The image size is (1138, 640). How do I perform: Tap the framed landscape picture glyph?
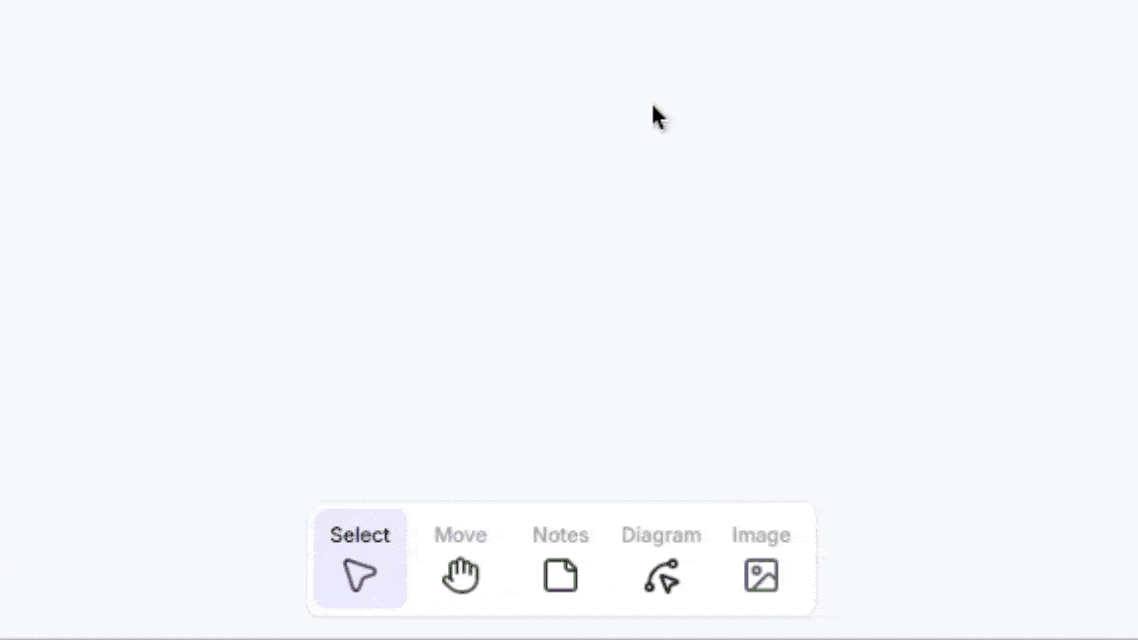pos(761,575)
